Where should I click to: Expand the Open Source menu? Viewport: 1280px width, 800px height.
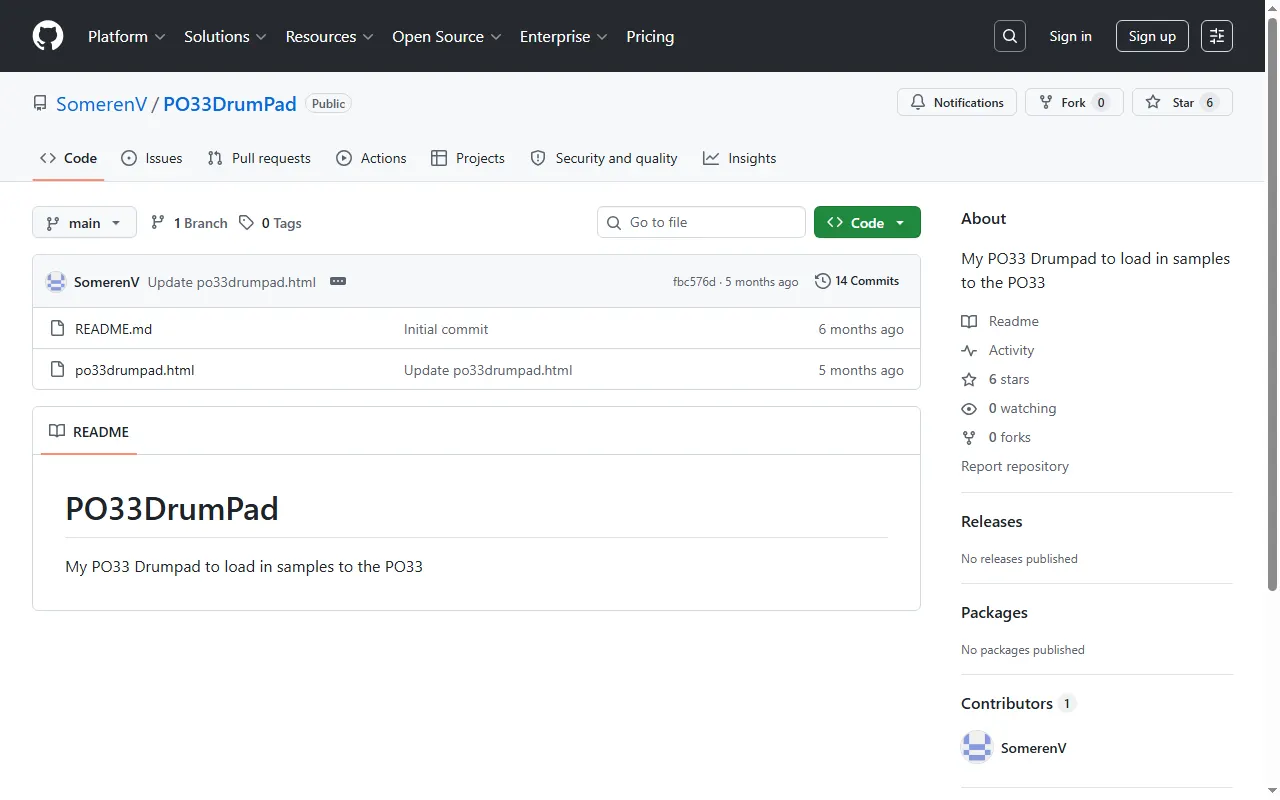click(x=447, y=36)
